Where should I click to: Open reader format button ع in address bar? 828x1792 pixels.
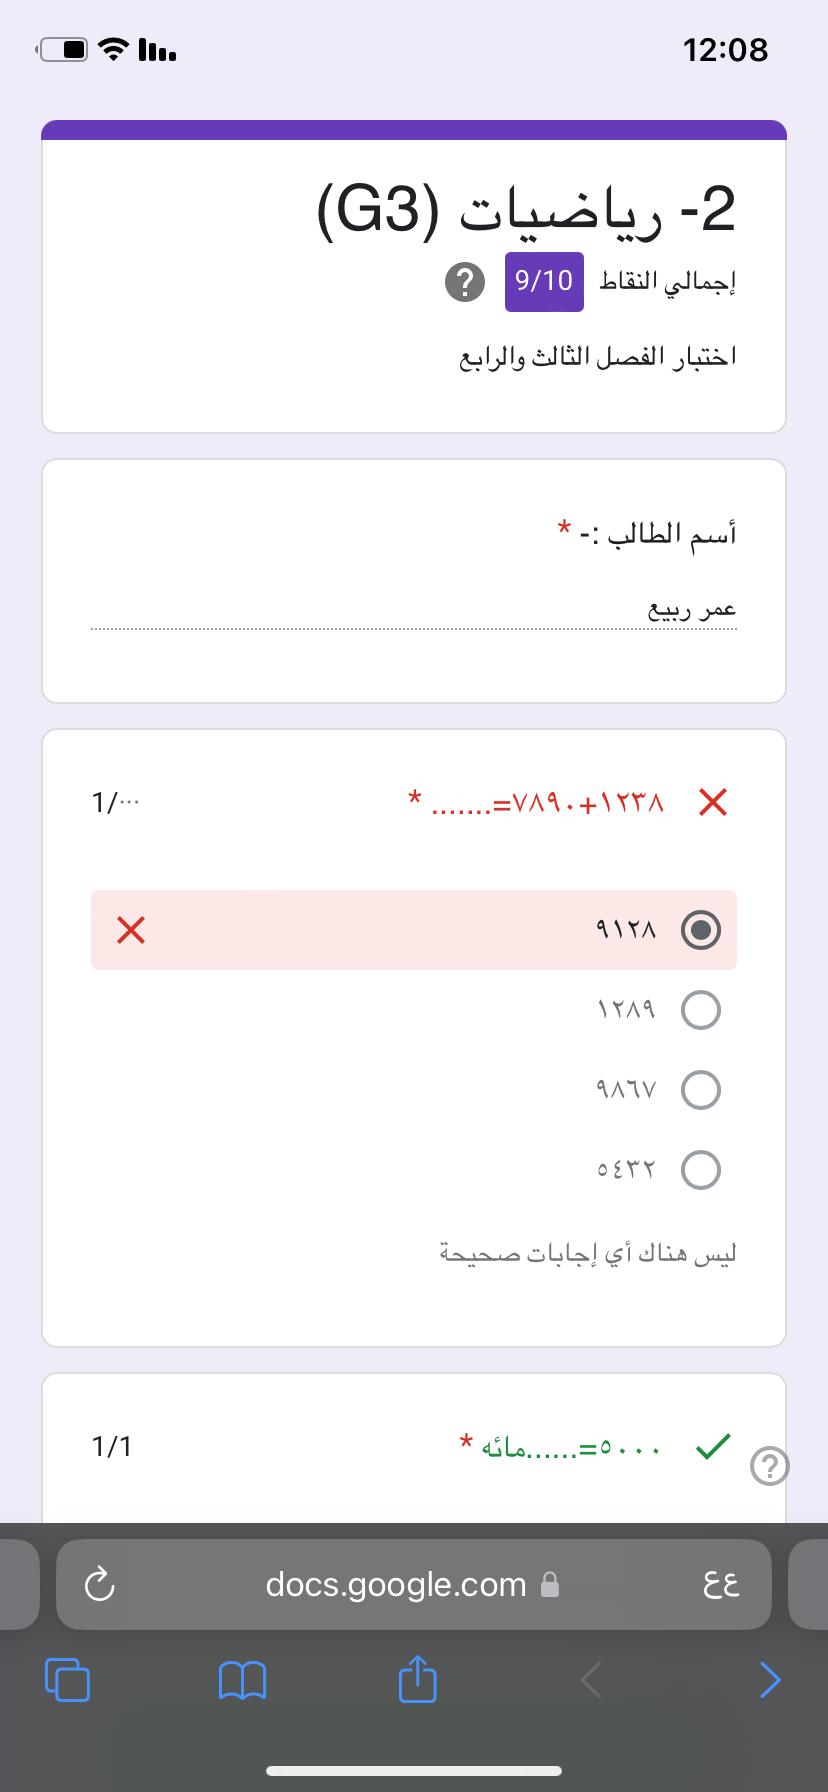(x=721, y=1584)
